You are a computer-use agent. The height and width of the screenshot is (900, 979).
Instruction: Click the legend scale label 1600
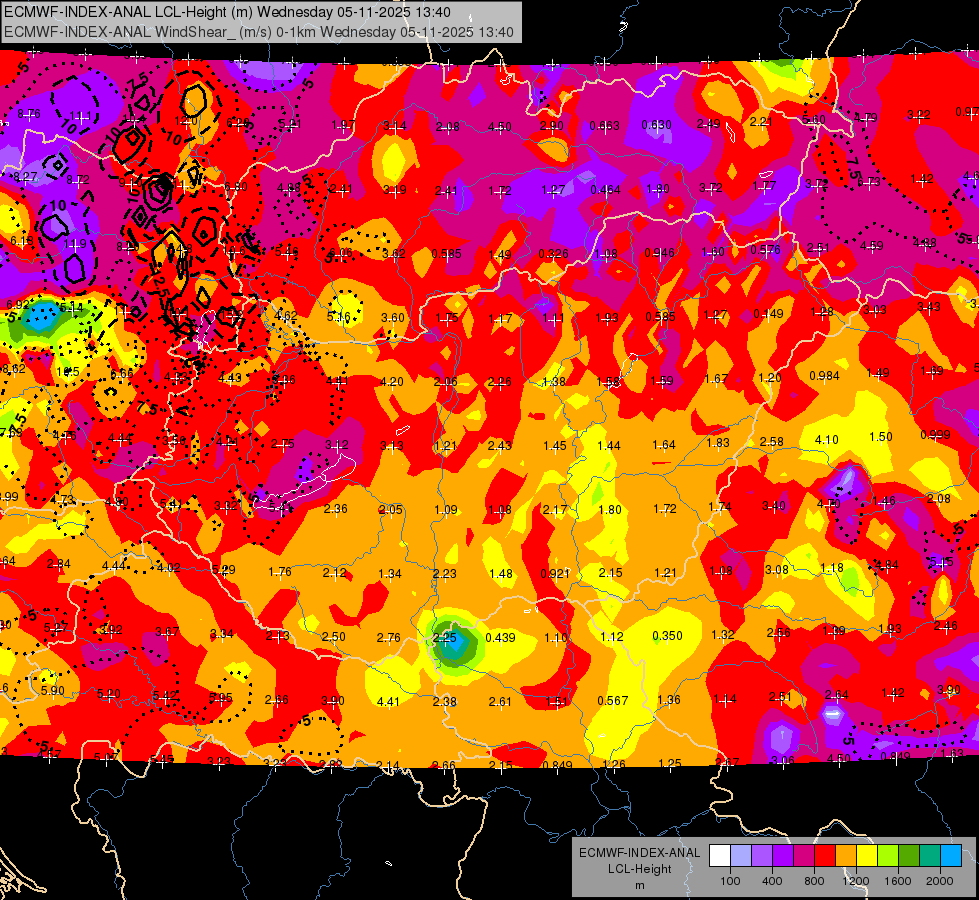coord(898,881)
